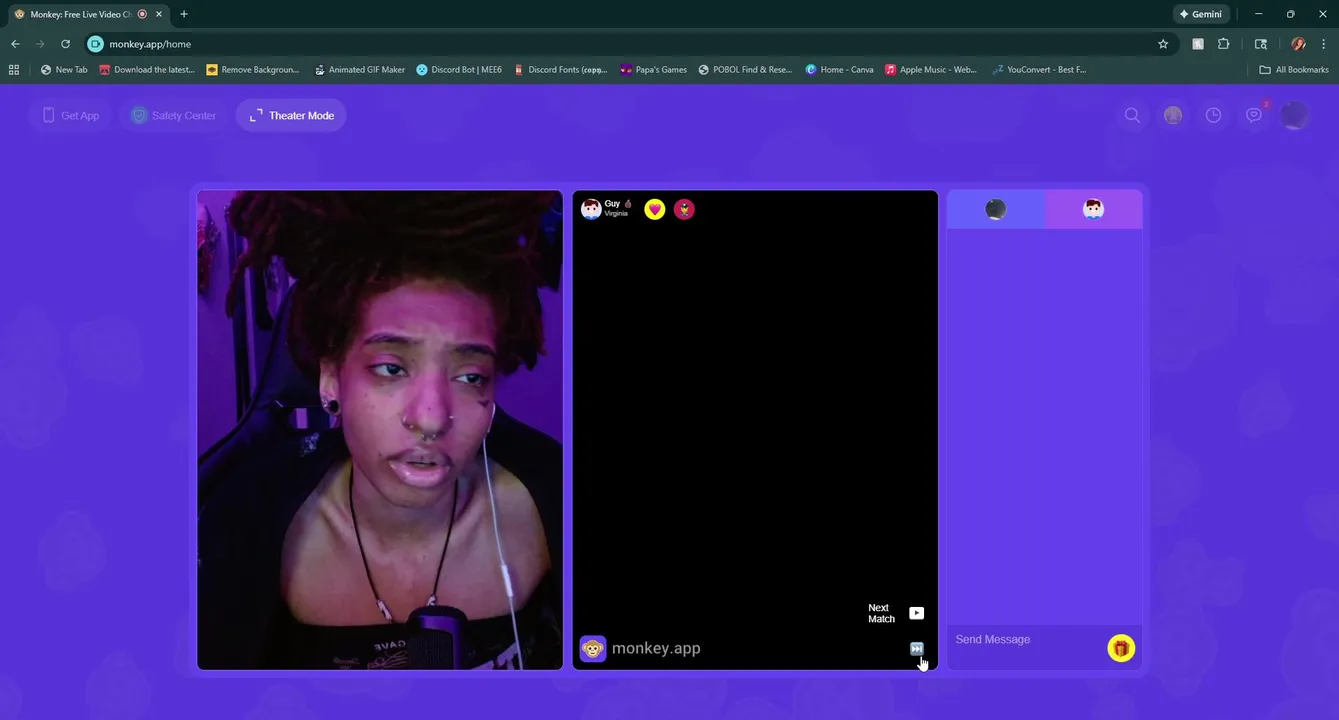The height and width of the screenshot is (720, 1339).
Task: Open the Remove Background bookmark
Action: pyautogui.click(x=253, y=70)
